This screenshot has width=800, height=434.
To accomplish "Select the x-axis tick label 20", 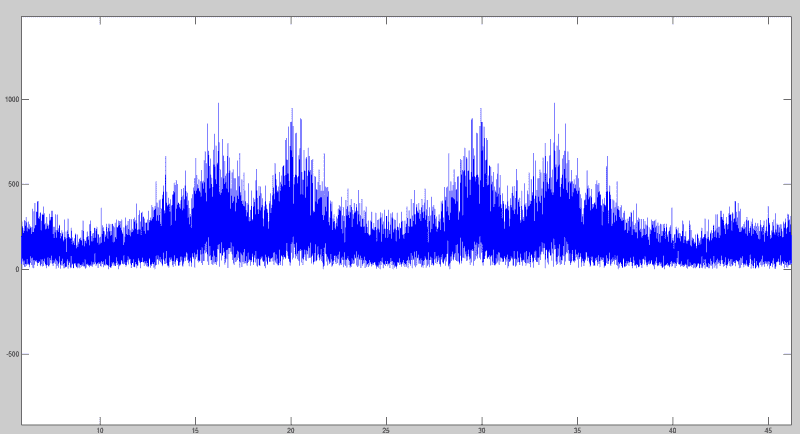I will (291, 430).
